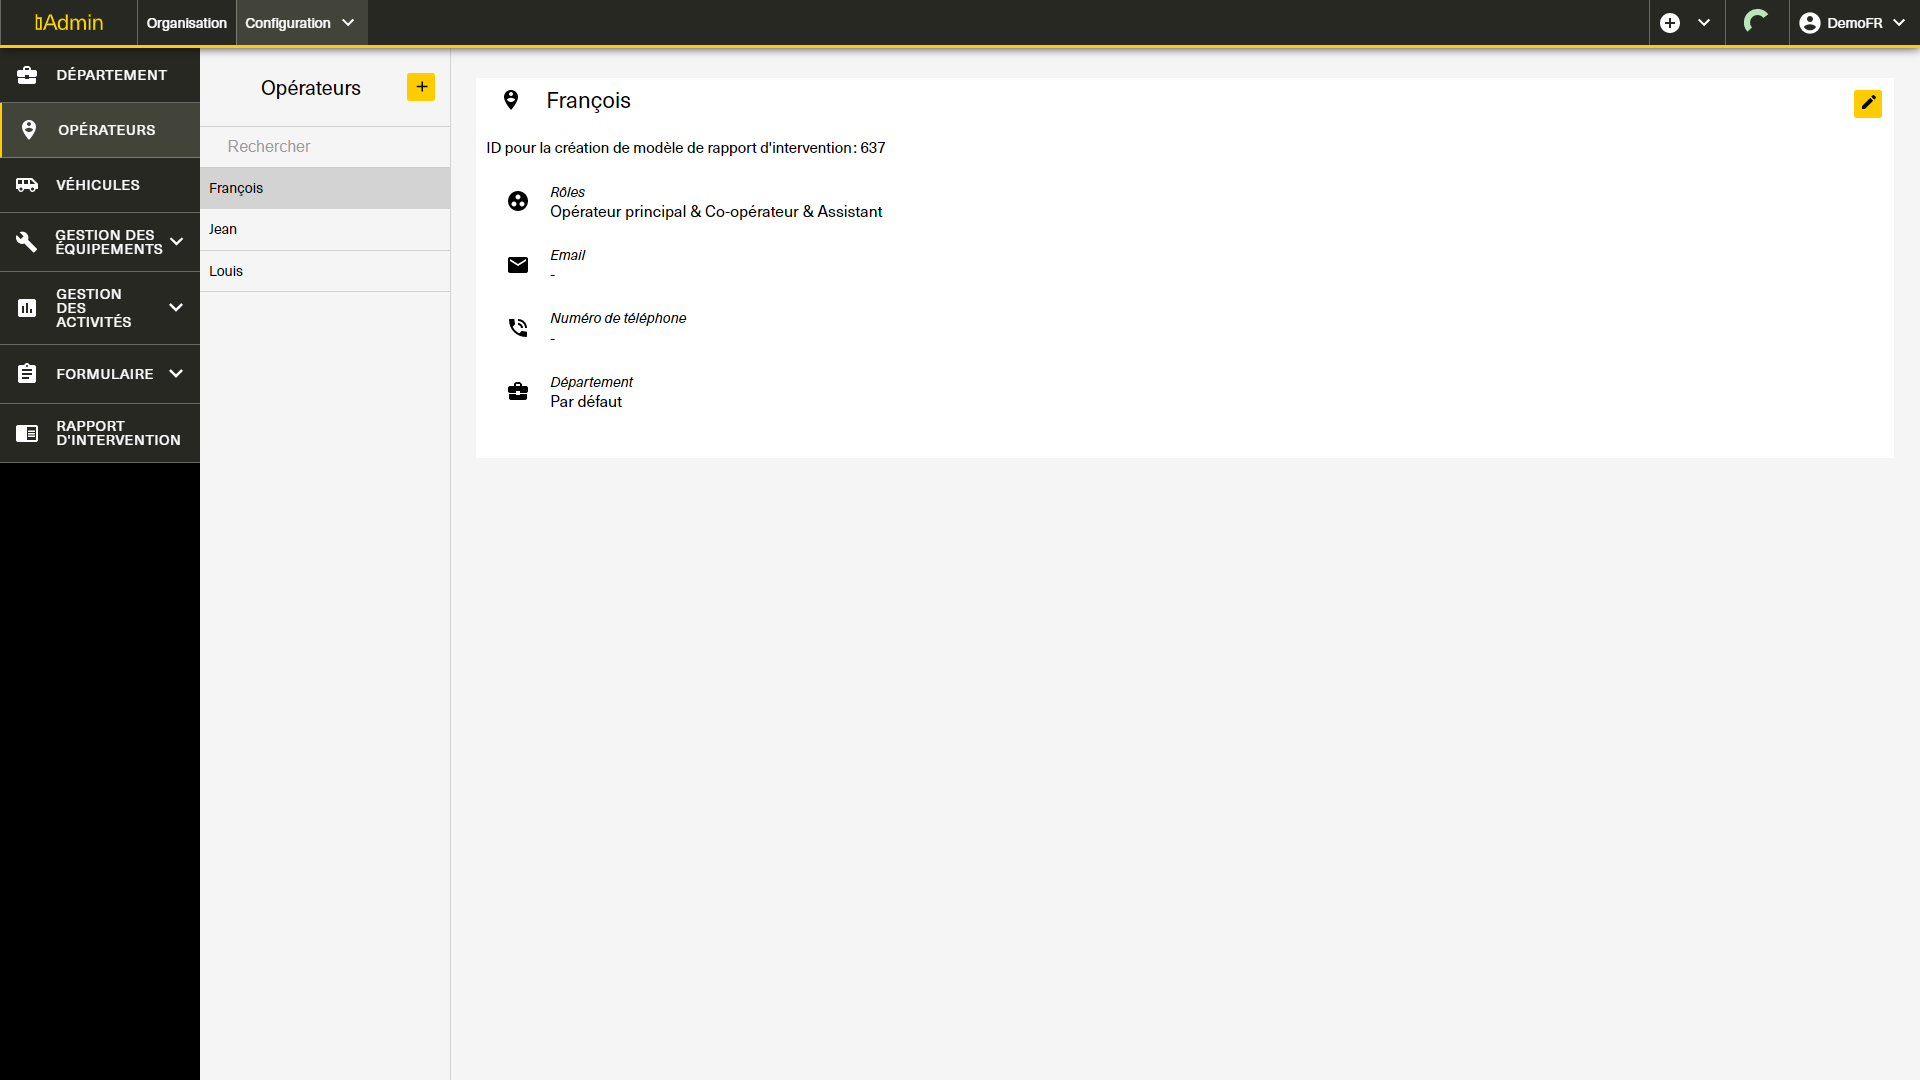Click the yellow pencil edit icon
1920x1080 pixels.
(x=1867, y=103)
